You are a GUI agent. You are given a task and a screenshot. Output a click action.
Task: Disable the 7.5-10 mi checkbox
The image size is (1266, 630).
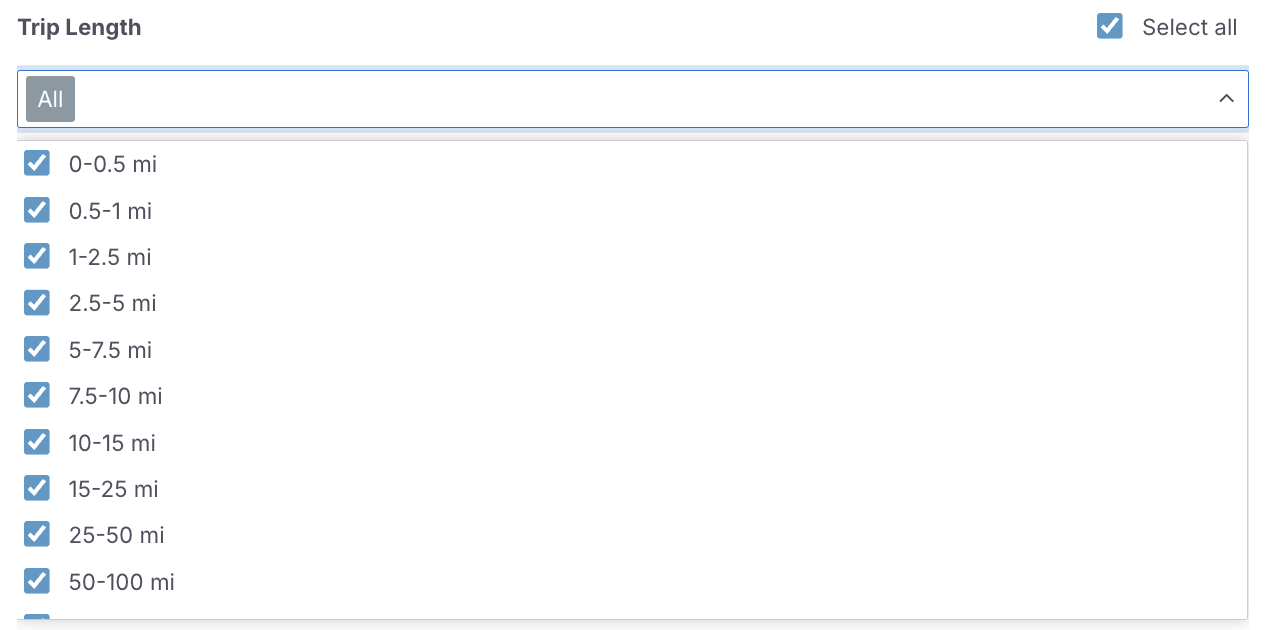37,395
